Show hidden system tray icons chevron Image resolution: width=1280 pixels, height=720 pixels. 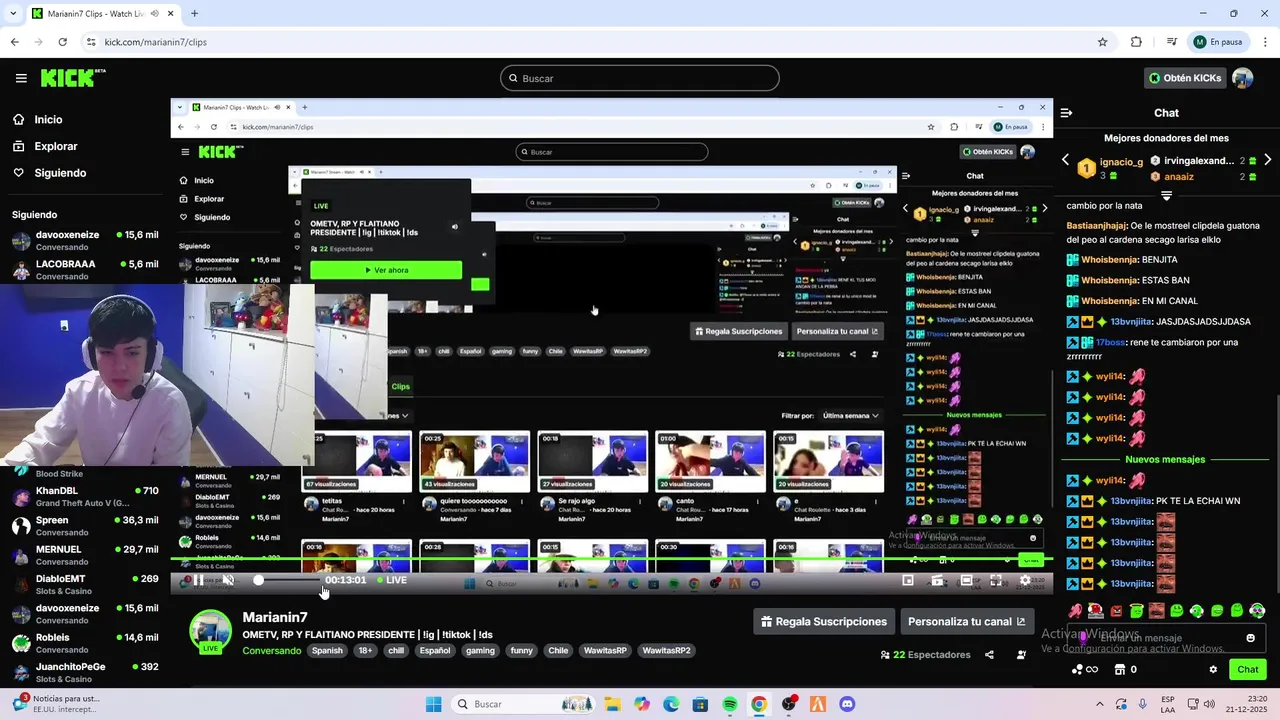(x=1100, y=704)
